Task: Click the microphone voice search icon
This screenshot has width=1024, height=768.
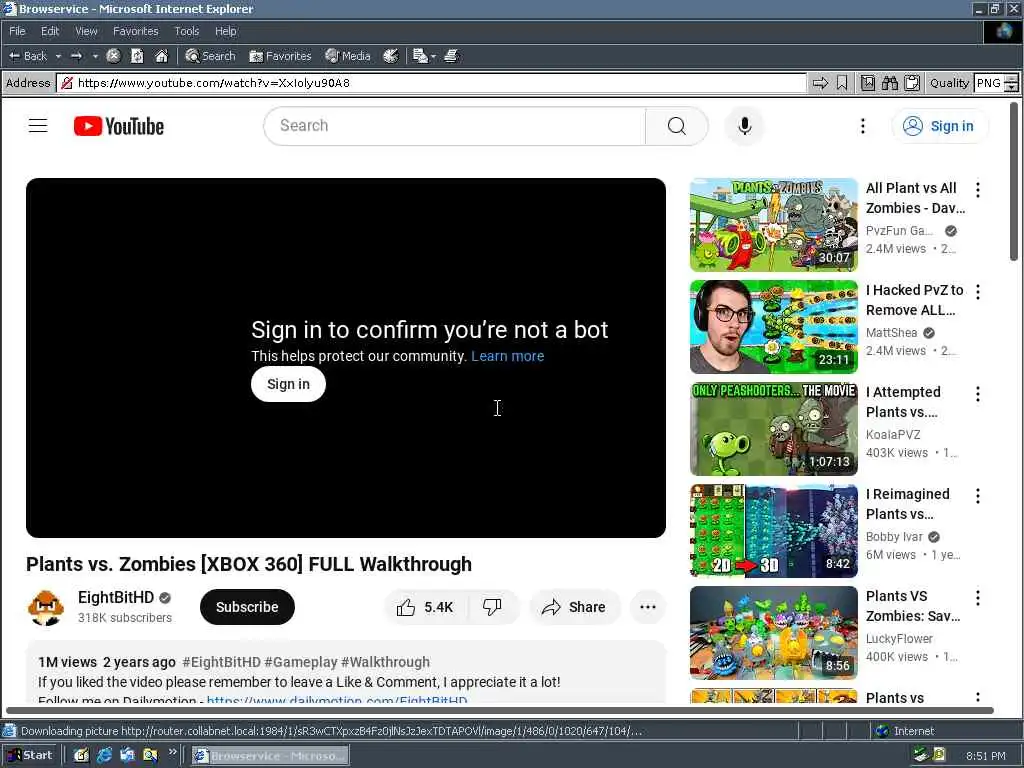Action: click(744, 125)
